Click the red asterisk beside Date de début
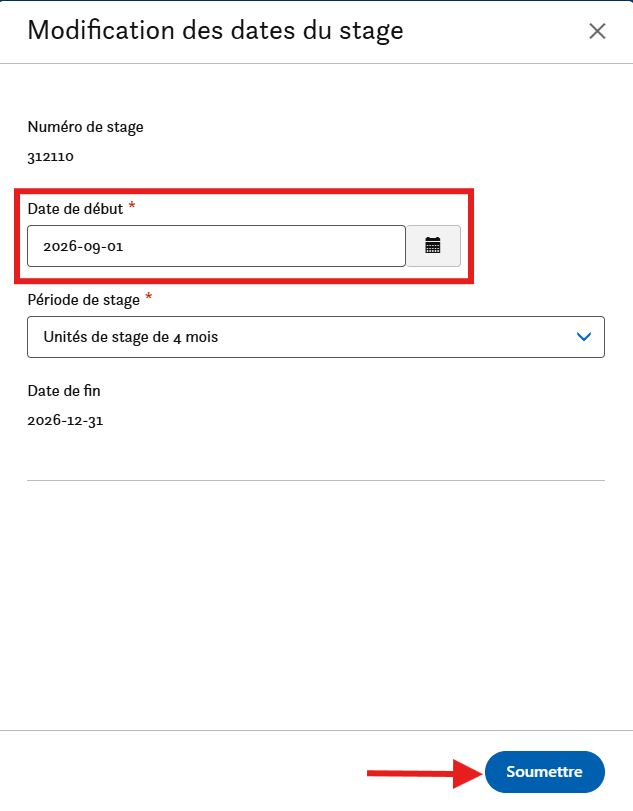This screenshot has width=633, height=811. 132,206
